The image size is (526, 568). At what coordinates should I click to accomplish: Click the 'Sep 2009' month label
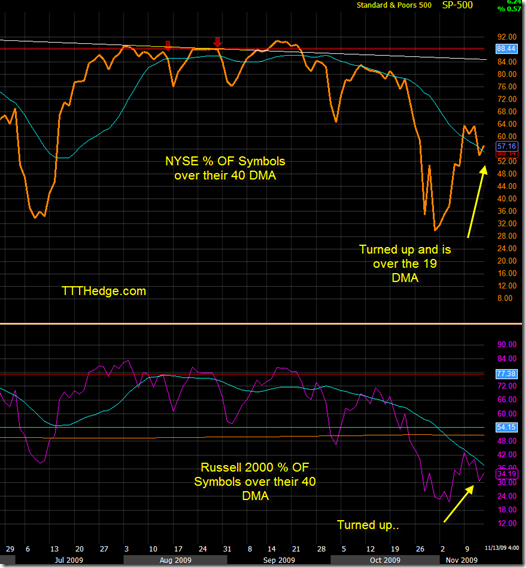(279, 560)
